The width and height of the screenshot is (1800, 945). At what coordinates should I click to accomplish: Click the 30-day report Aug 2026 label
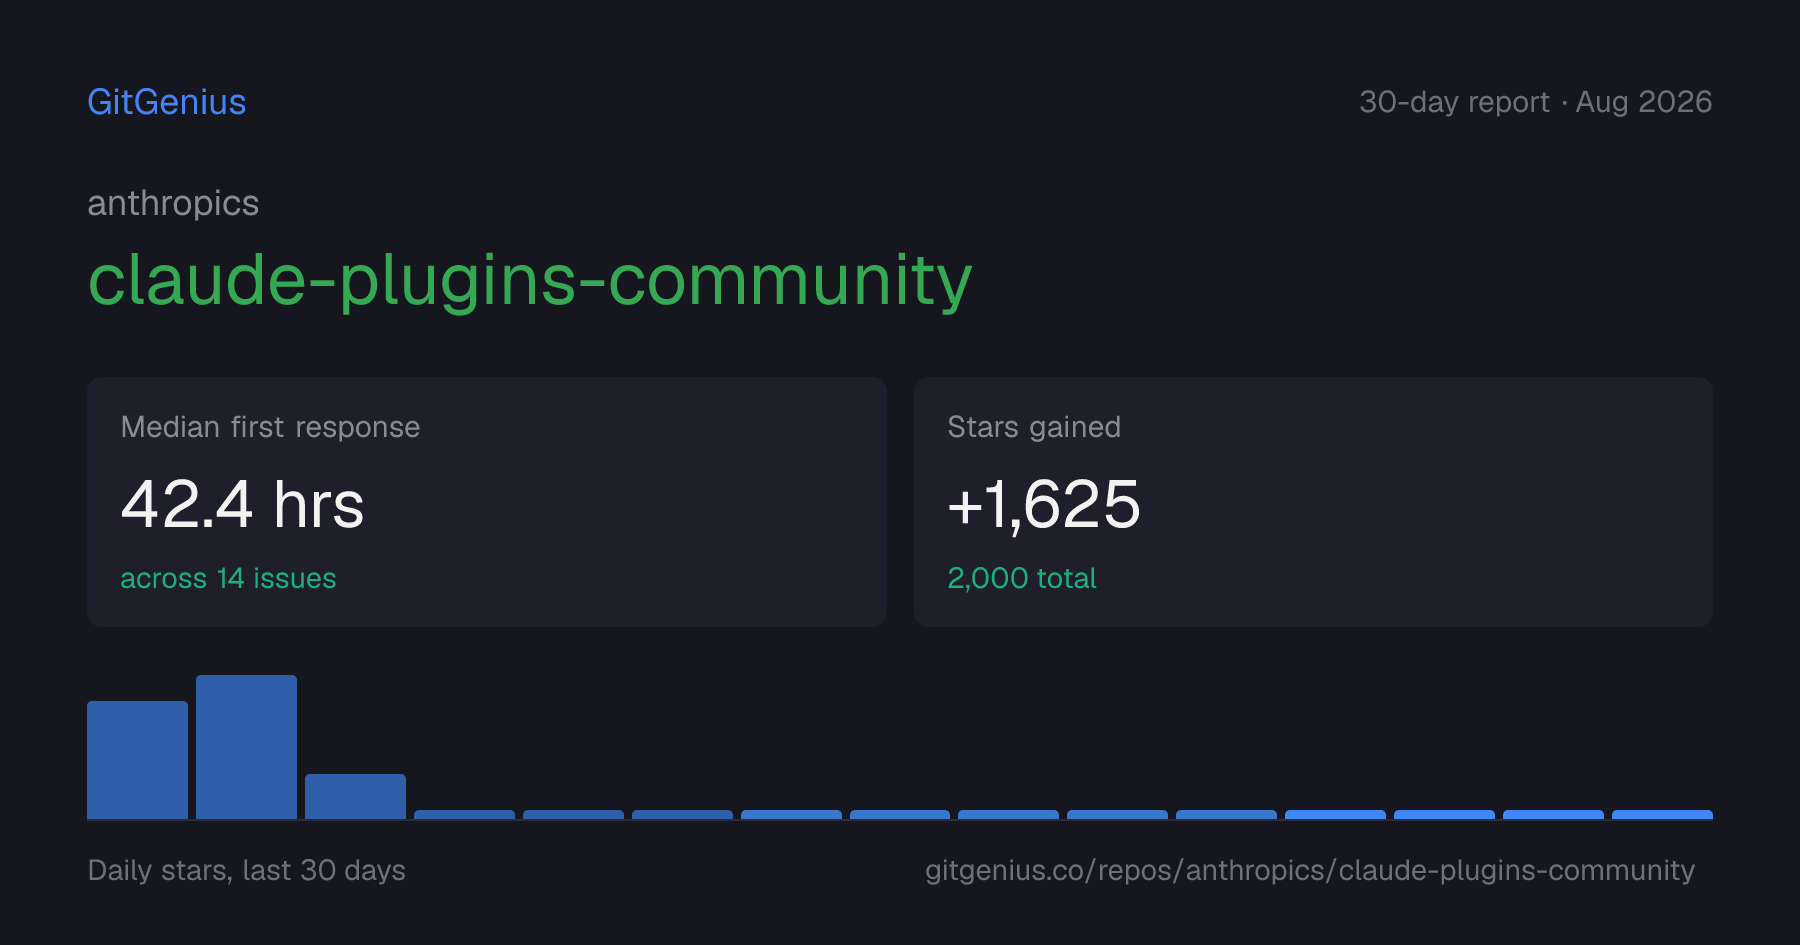[x=1535, y=102]
